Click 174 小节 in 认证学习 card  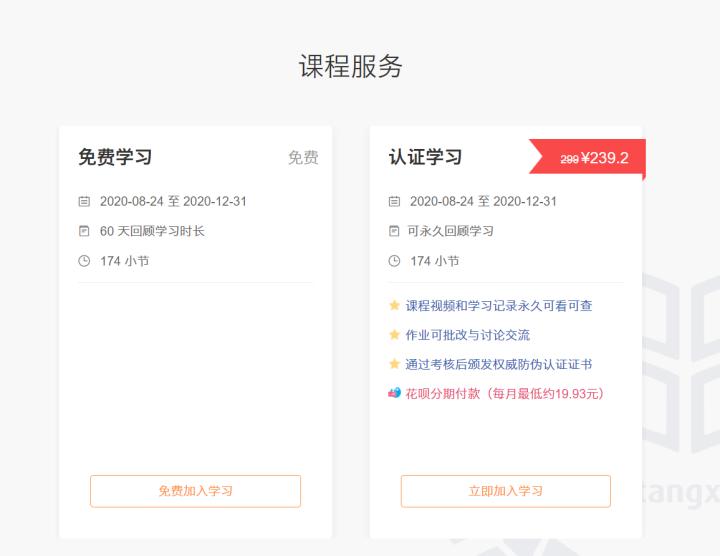(435, 261)
